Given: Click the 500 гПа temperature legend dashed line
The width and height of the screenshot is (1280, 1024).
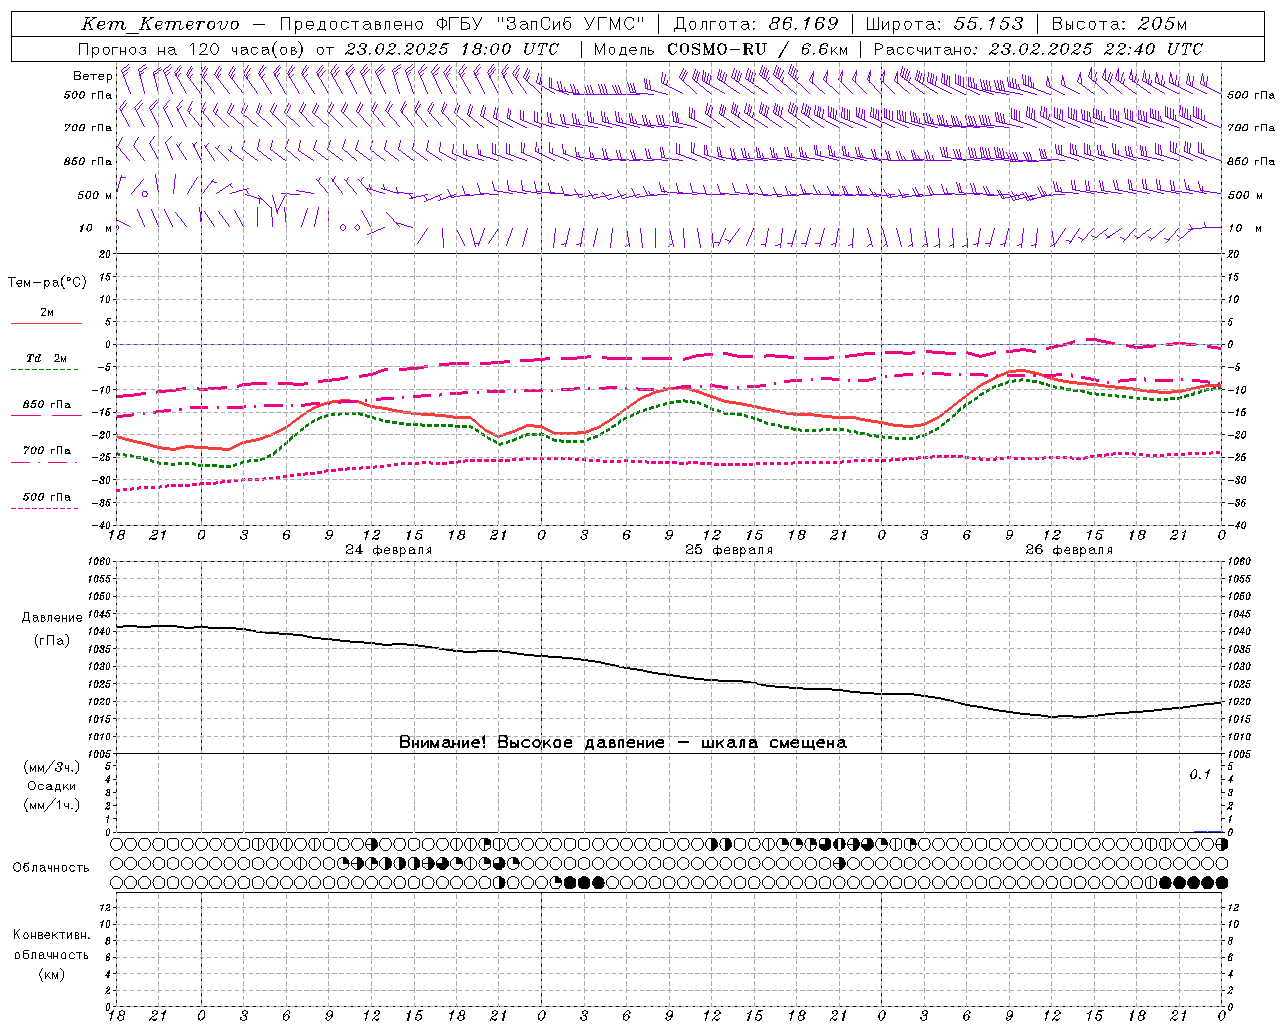Looking at the screenshot, I should pyautogui.click(x=46, y=508).
